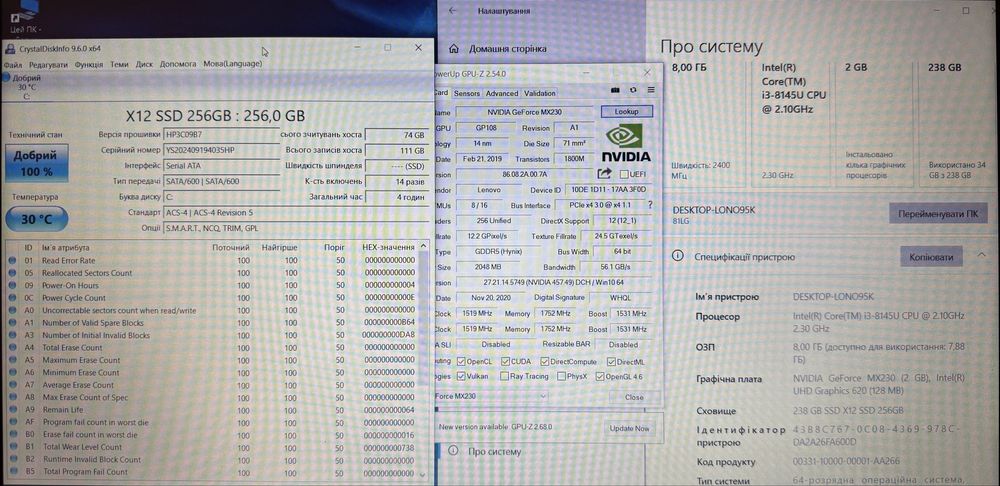Image resolution: width=1000 pixels, height=486 pixels.
Task: Open the Диск menu
Action: 144,64
